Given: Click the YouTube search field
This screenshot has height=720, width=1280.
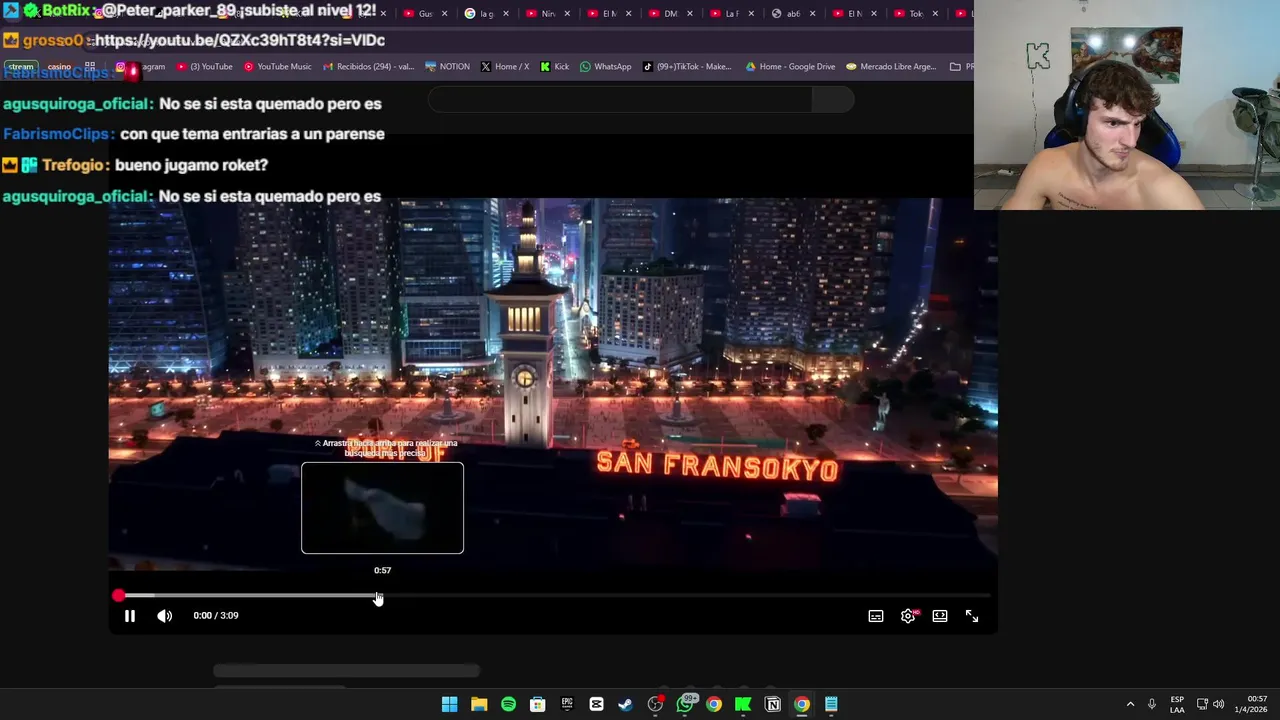Looking at the screenshot, I should click(620, 99).
